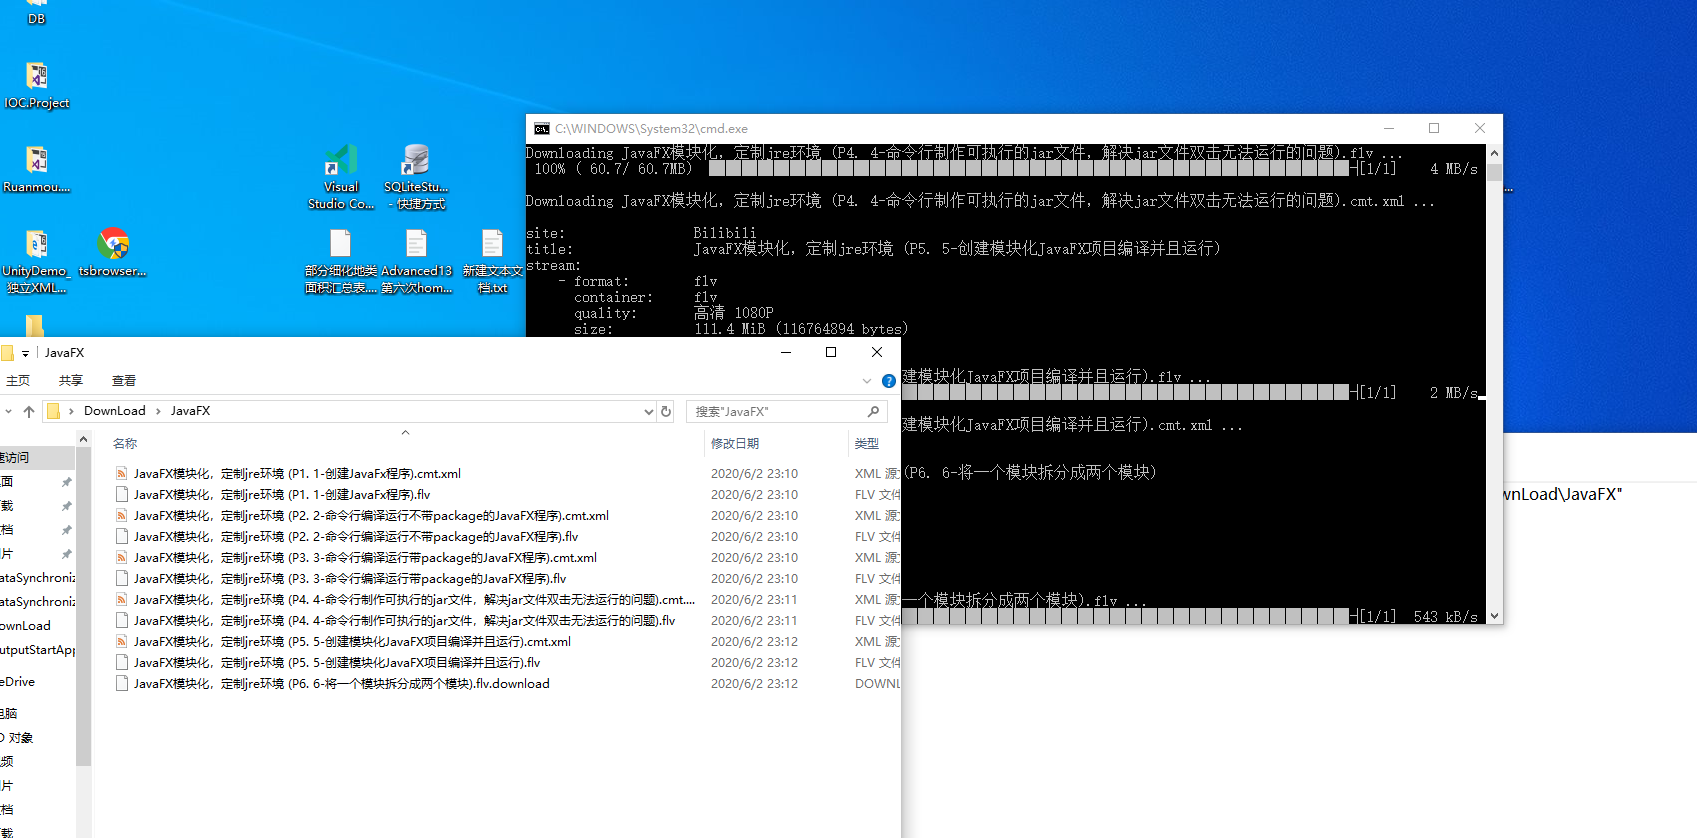1697x838 pixels.
Task: Refresh the JavaFX folder view
Action: tap(666, 411)
